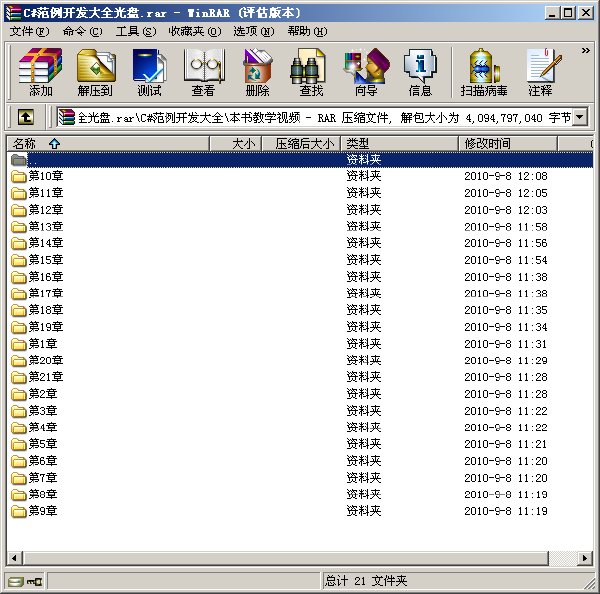Click horizontal scrollbar left arrow
The height and width of the screenshot is (594, 600).
[15, 558]
